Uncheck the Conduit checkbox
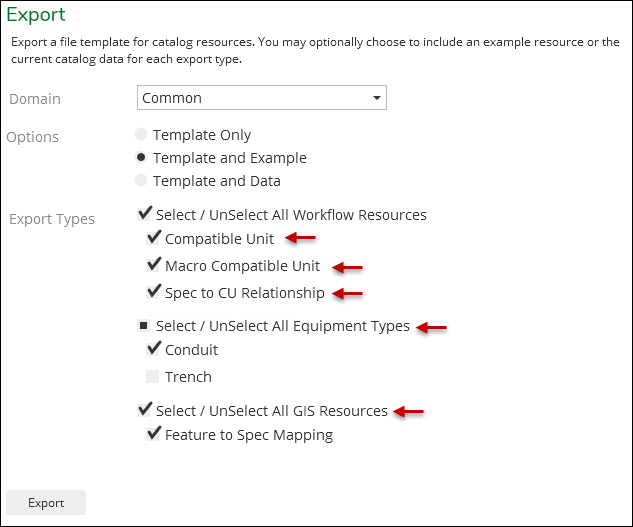This screenshot has height=527, width=633. tap(153, 349)
